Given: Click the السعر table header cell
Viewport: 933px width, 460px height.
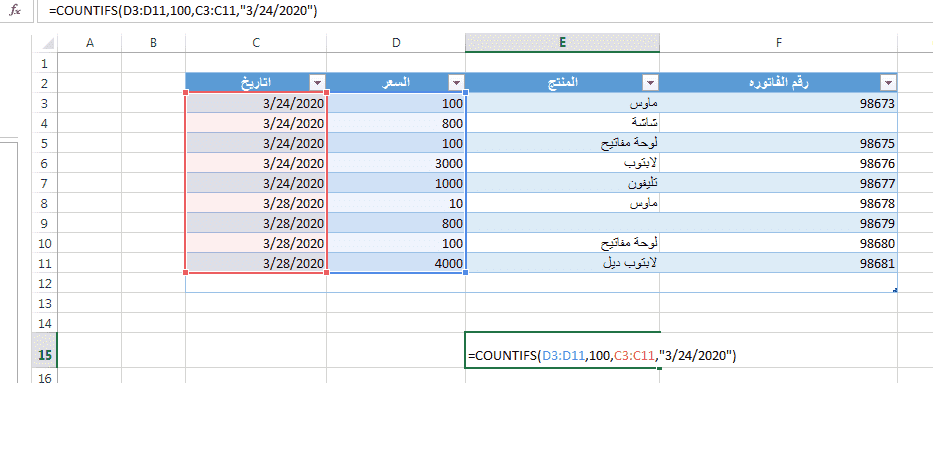Looking at the screenshot, I should [396, 82].
